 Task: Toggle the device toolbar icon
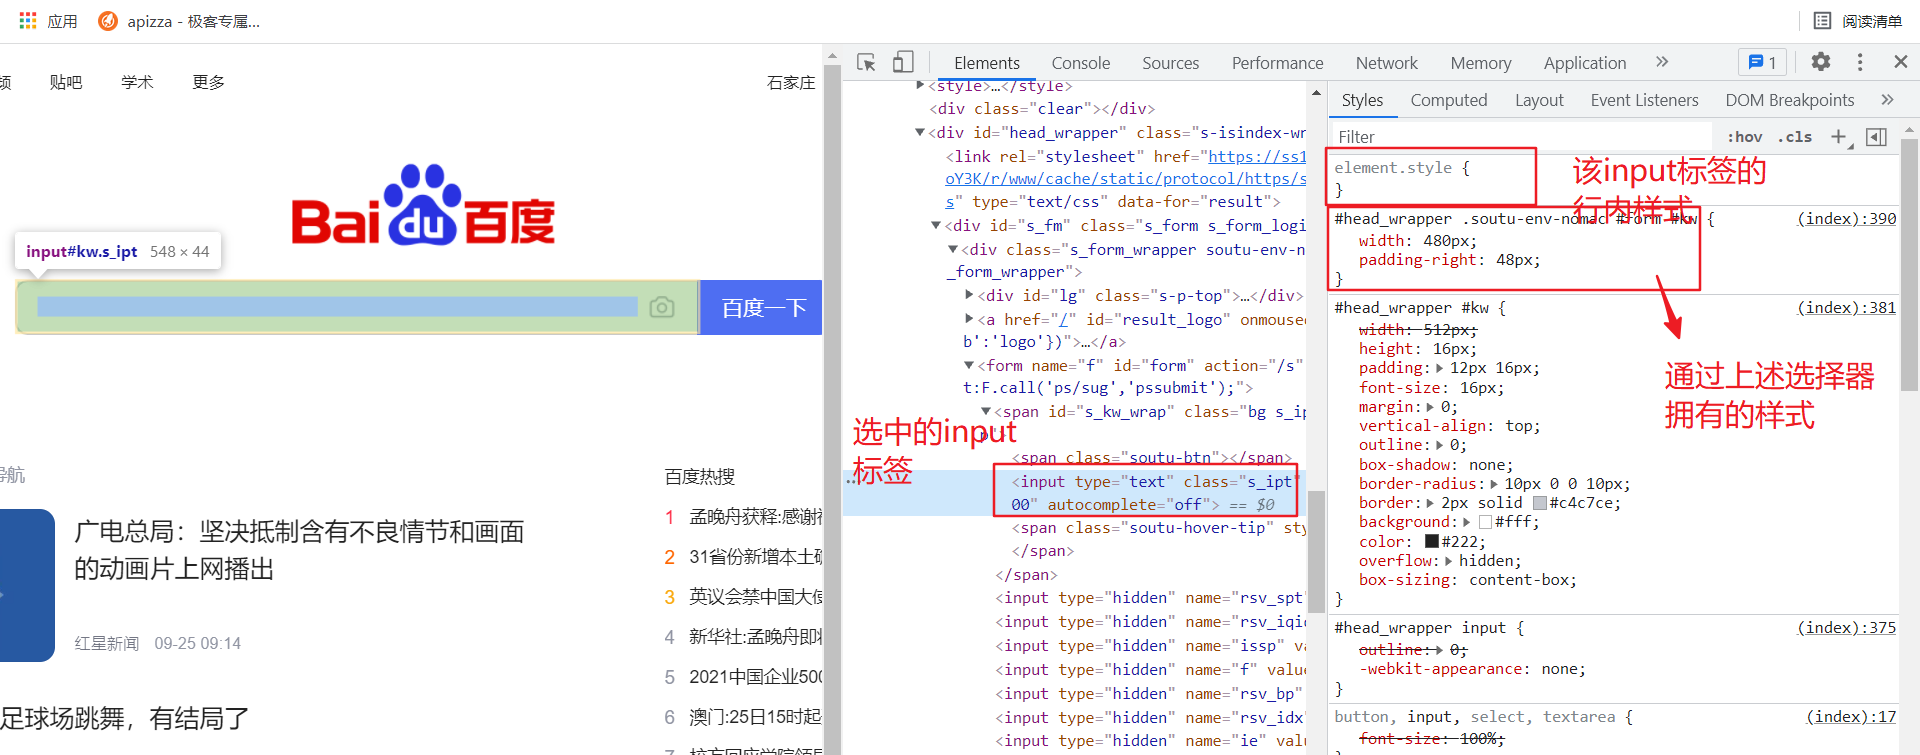903,63
